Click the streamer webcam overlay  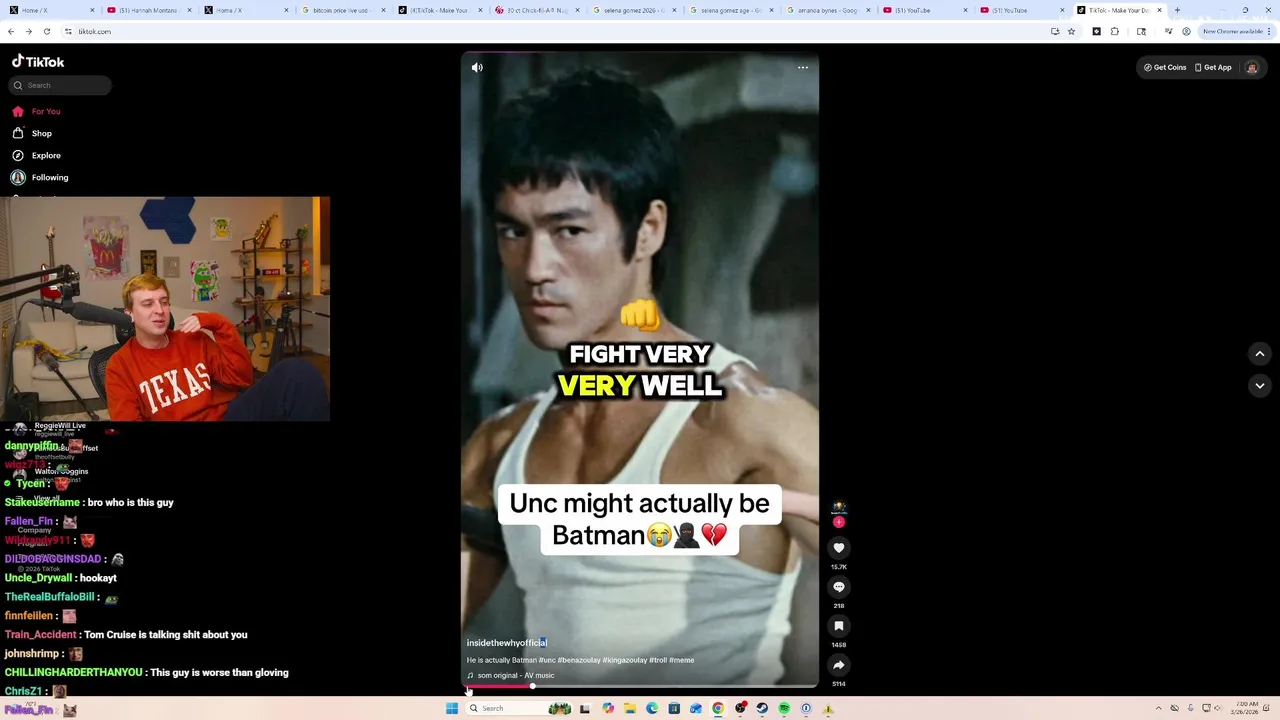click(x=165, y=308)
